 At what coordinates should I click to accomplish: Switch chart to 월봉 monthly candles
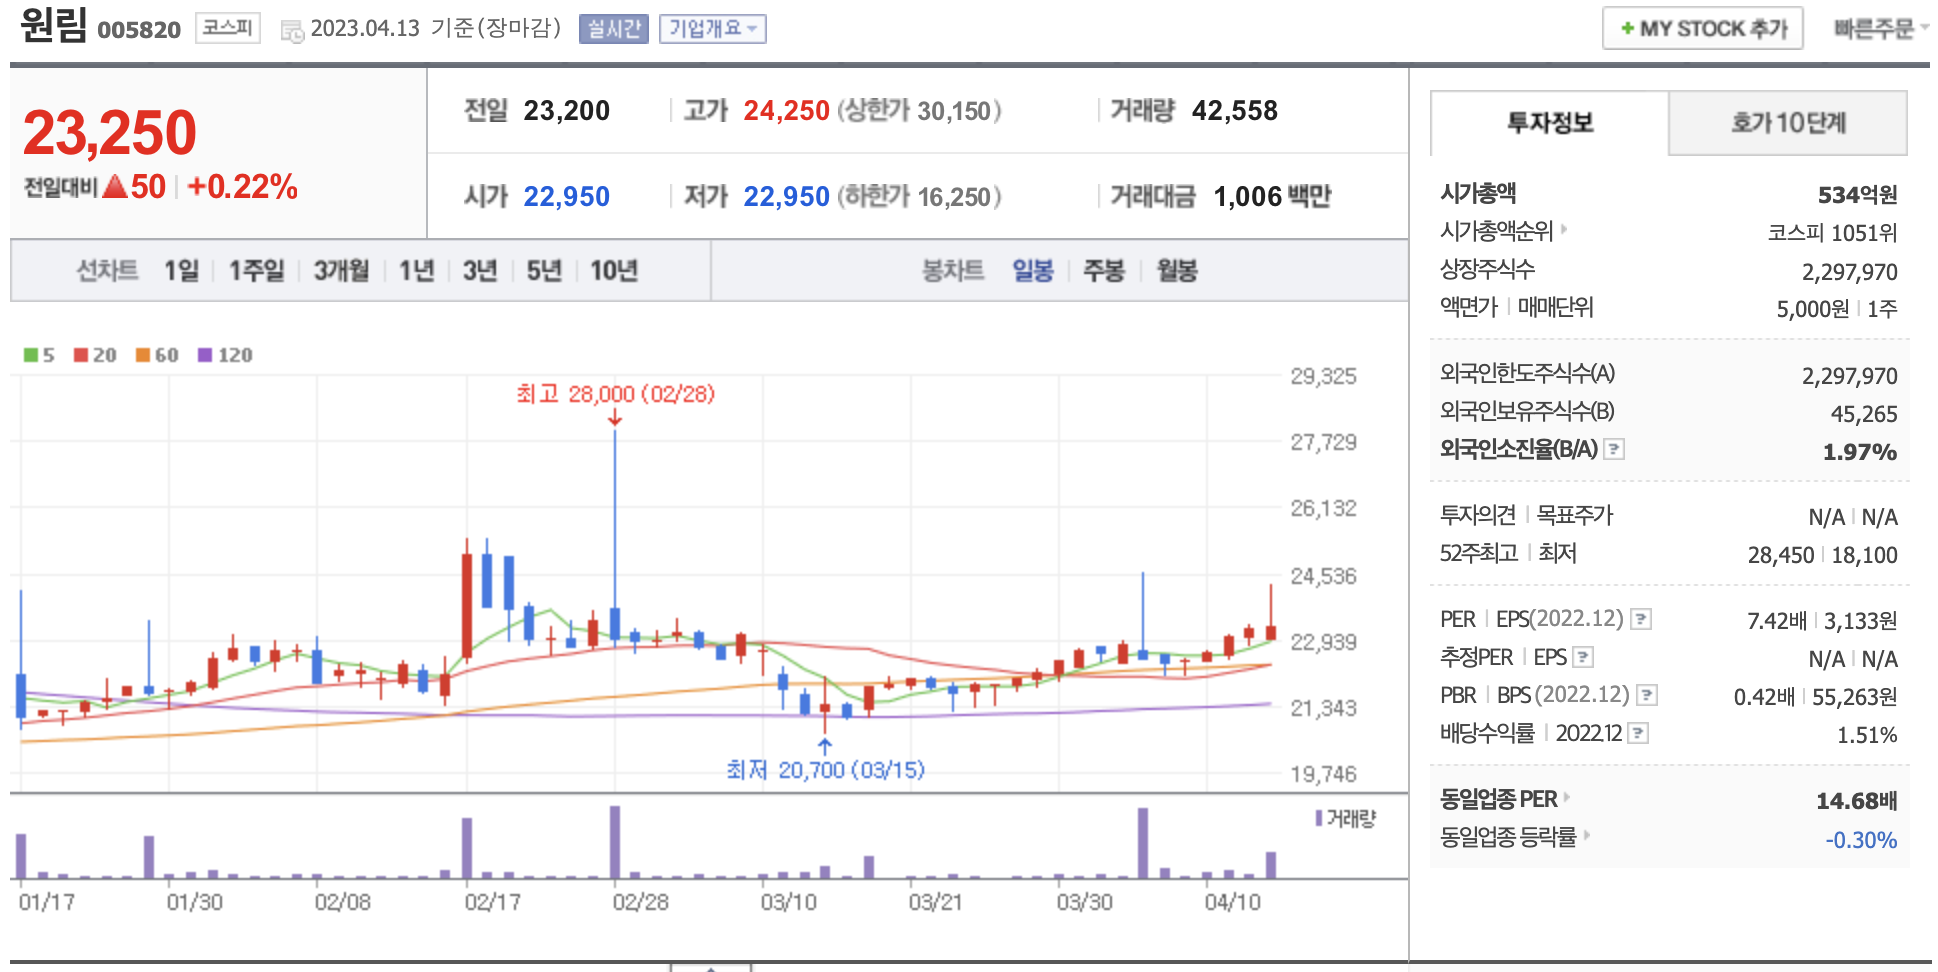pos(1177,271)
